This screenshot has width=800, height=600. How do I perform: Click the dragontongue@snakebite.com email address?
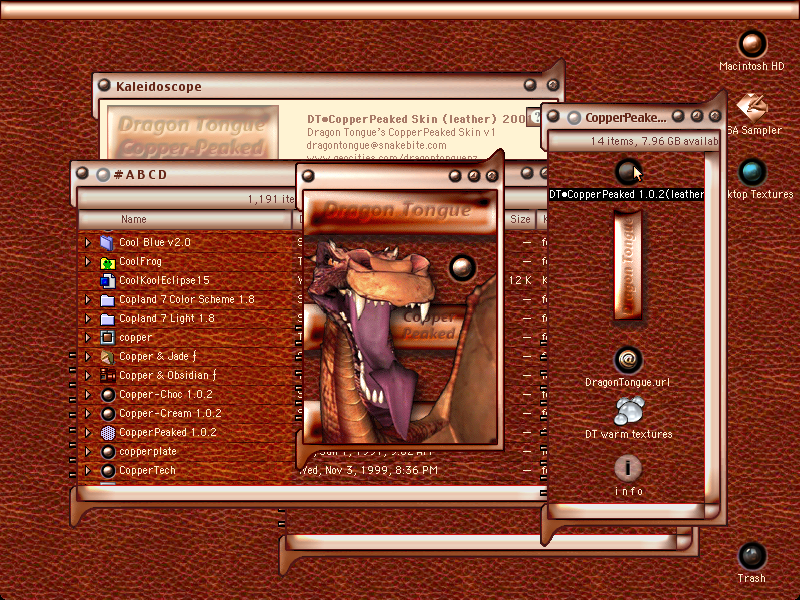click(x=376, y=145)
